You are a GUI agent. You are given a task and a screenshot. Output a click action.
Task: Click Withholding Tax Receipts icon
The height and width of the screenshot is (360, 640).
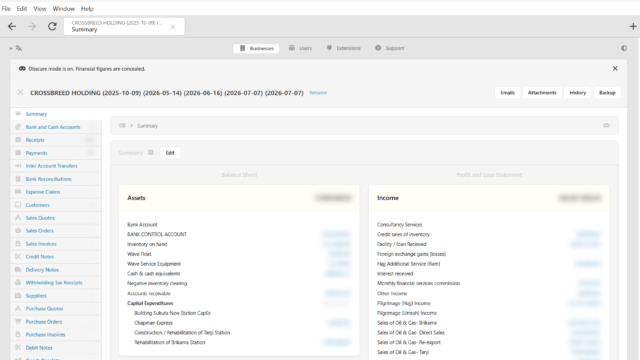[x=18, y=282]
